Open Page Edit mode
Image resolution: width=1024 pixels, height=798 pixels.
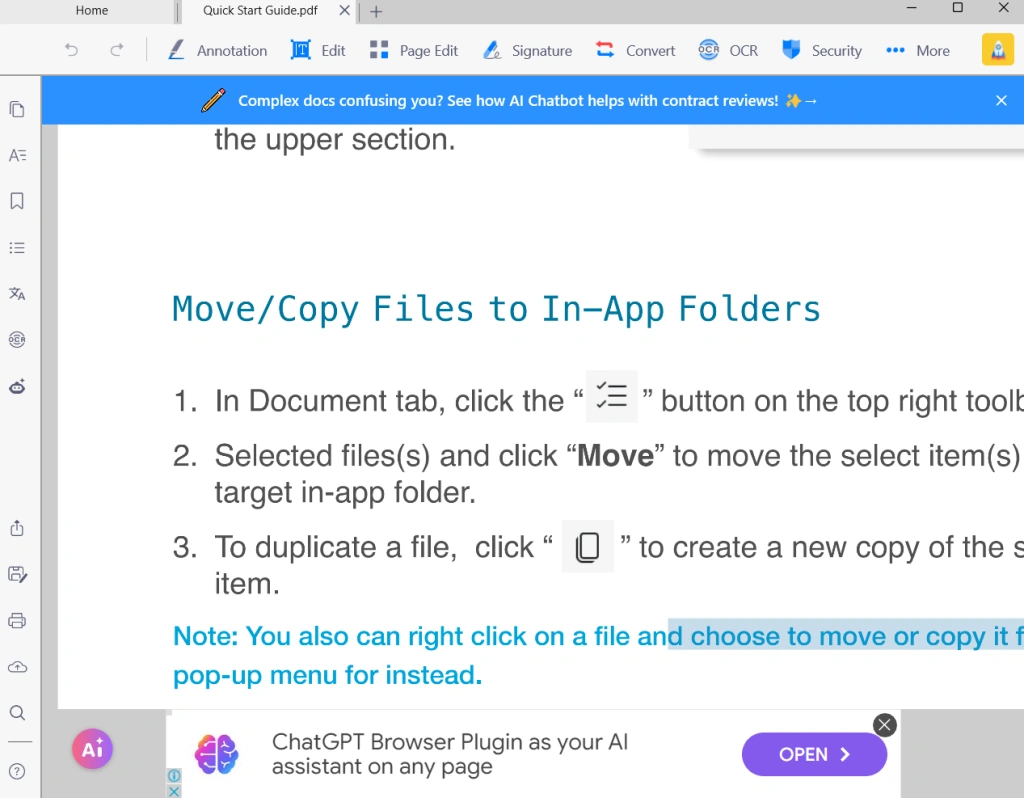pyautogui.click(x=414, y=50)
